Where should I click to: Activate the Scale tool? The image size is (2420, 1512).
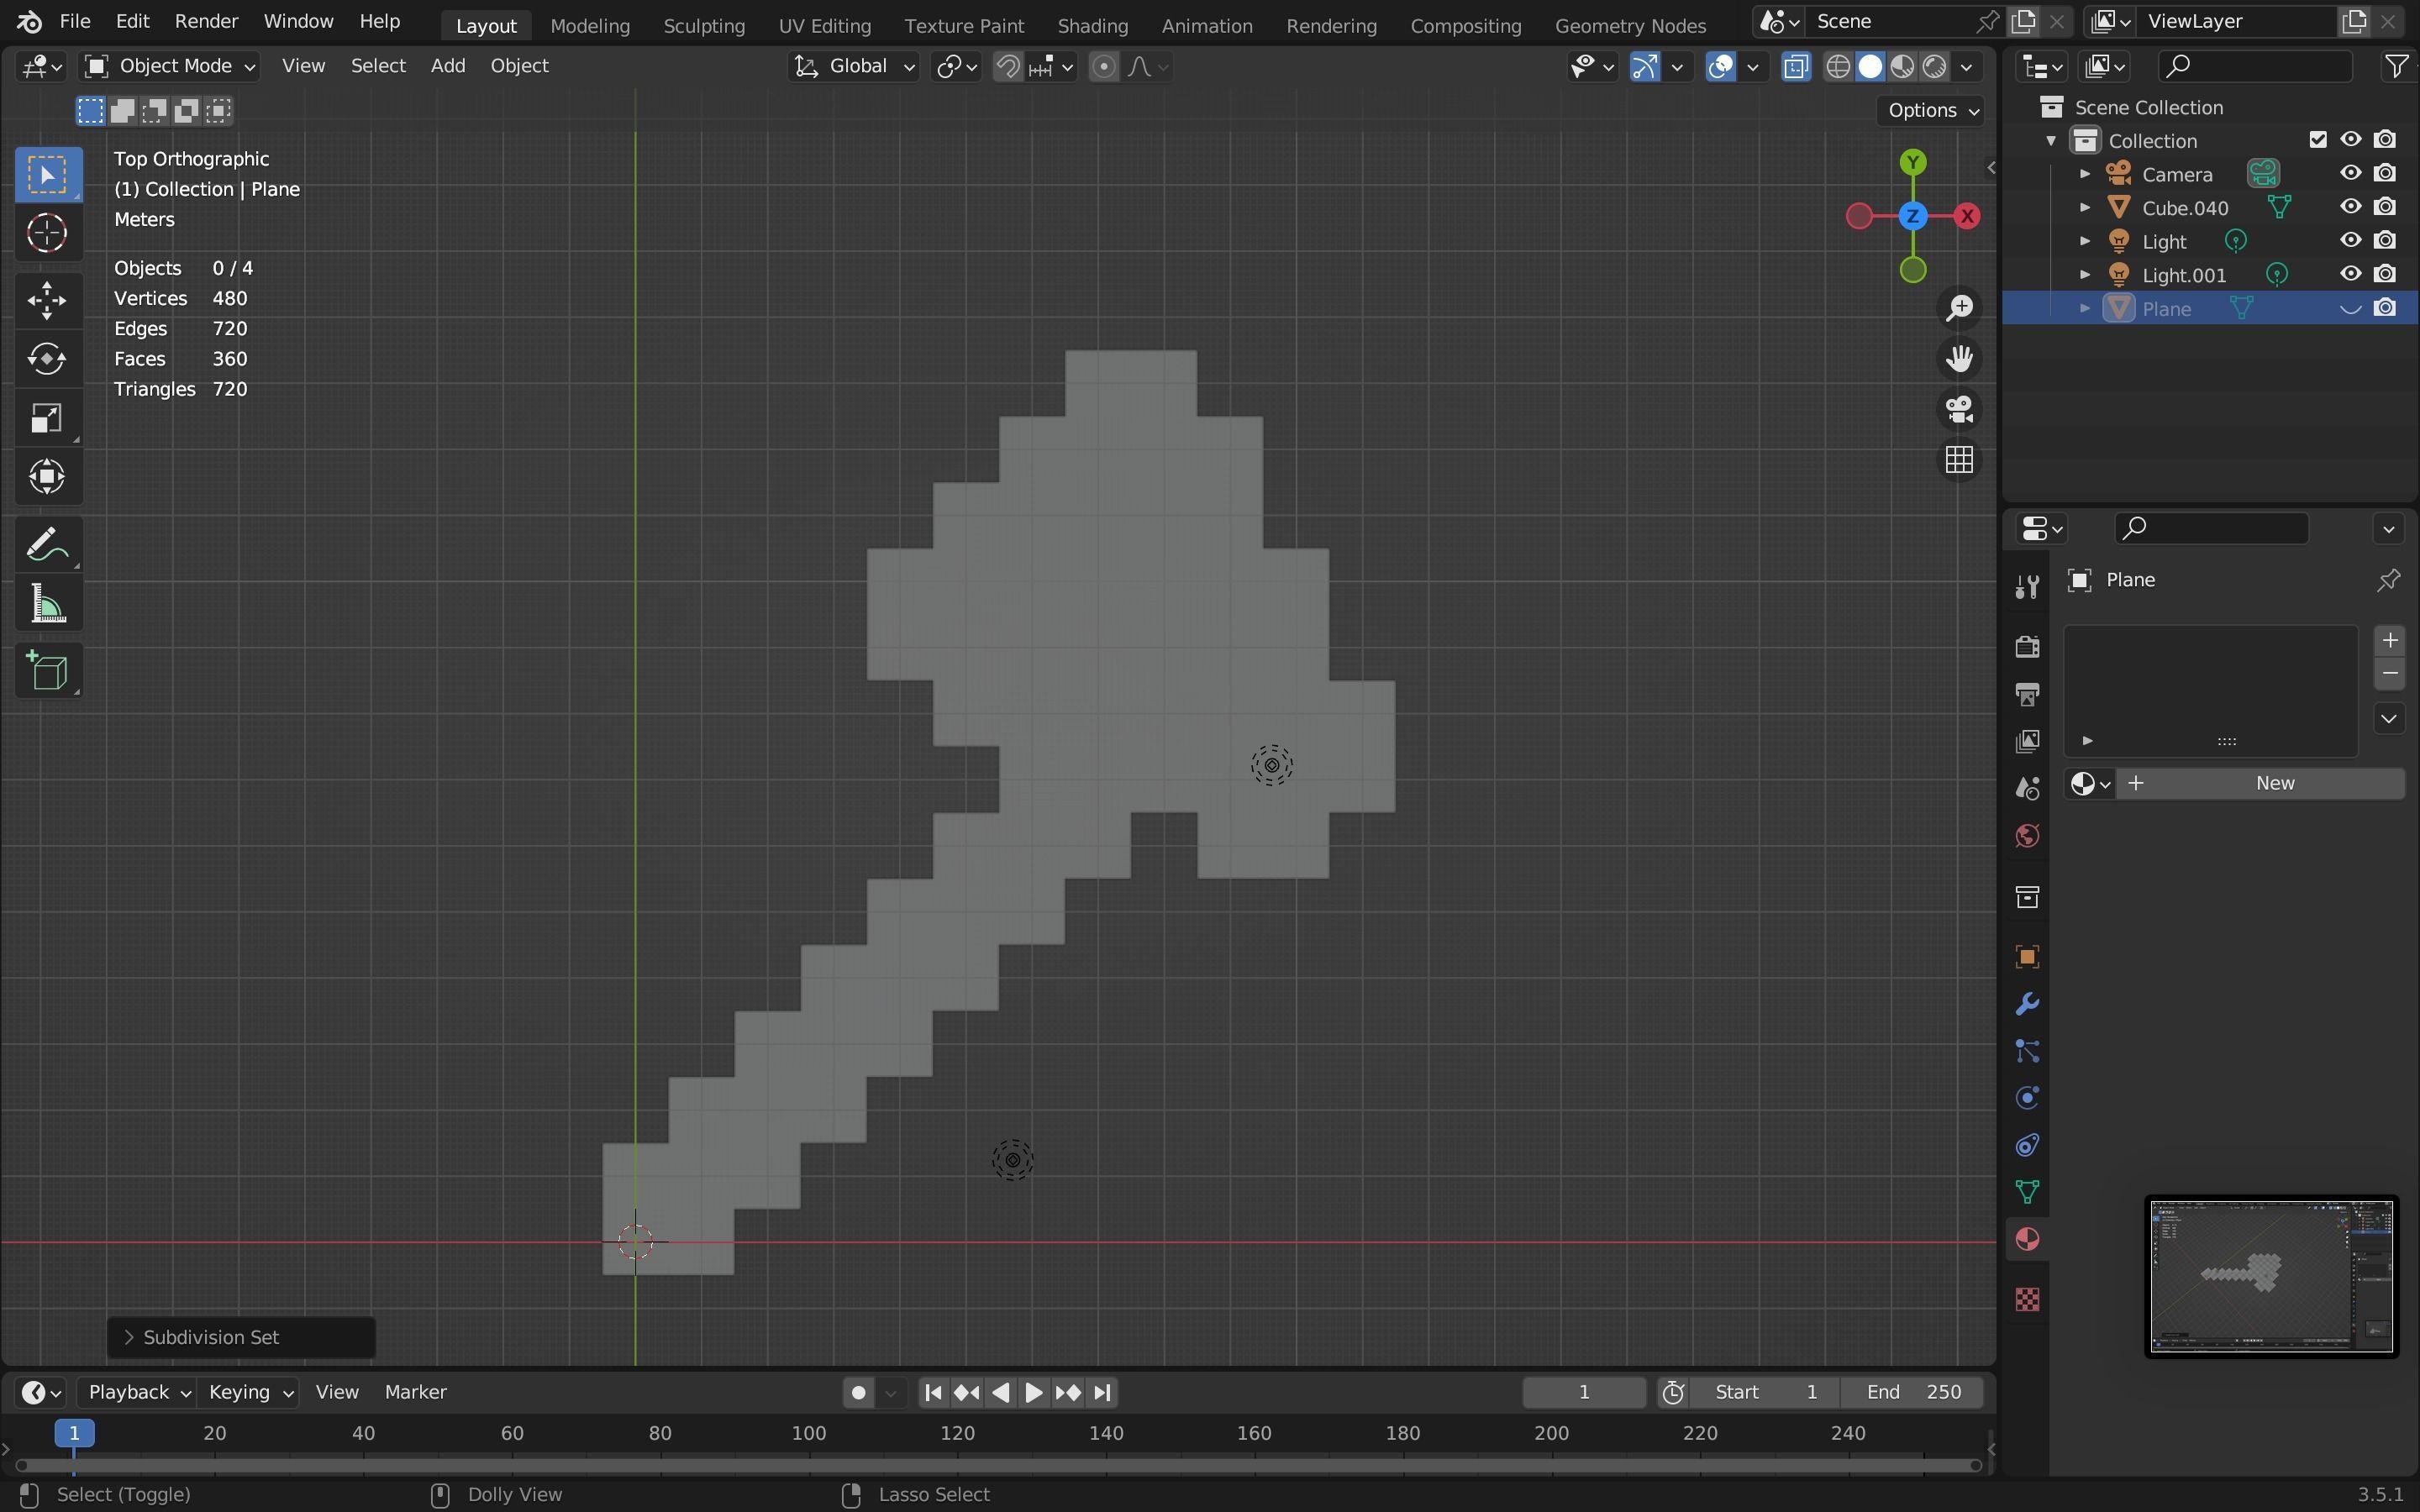pos(47,417)
